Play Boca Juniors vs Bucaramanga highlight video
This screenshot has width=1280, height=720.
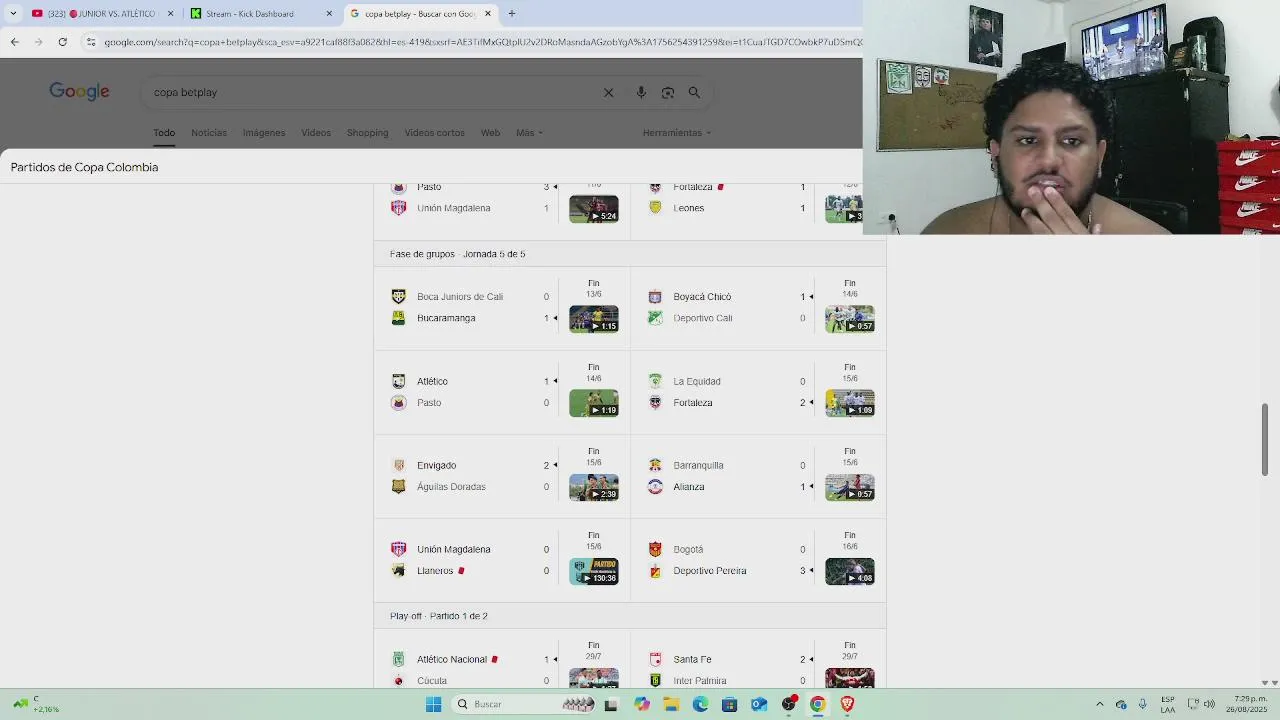[594, 319]
